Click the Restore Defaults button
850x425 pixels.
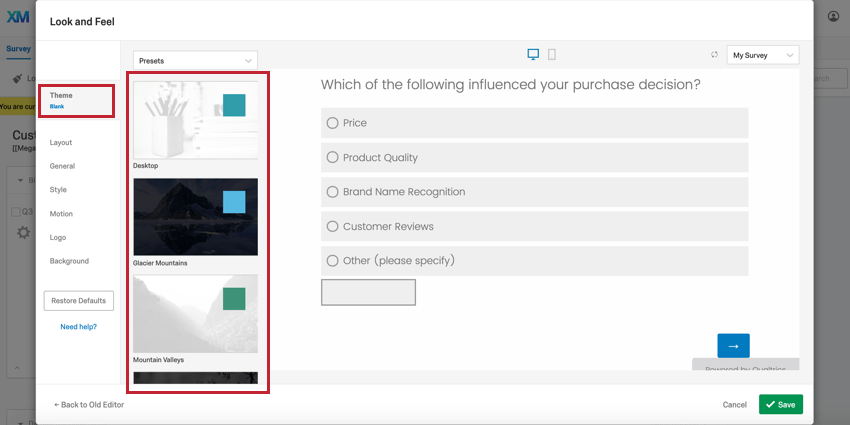click(x=79, y=300)
